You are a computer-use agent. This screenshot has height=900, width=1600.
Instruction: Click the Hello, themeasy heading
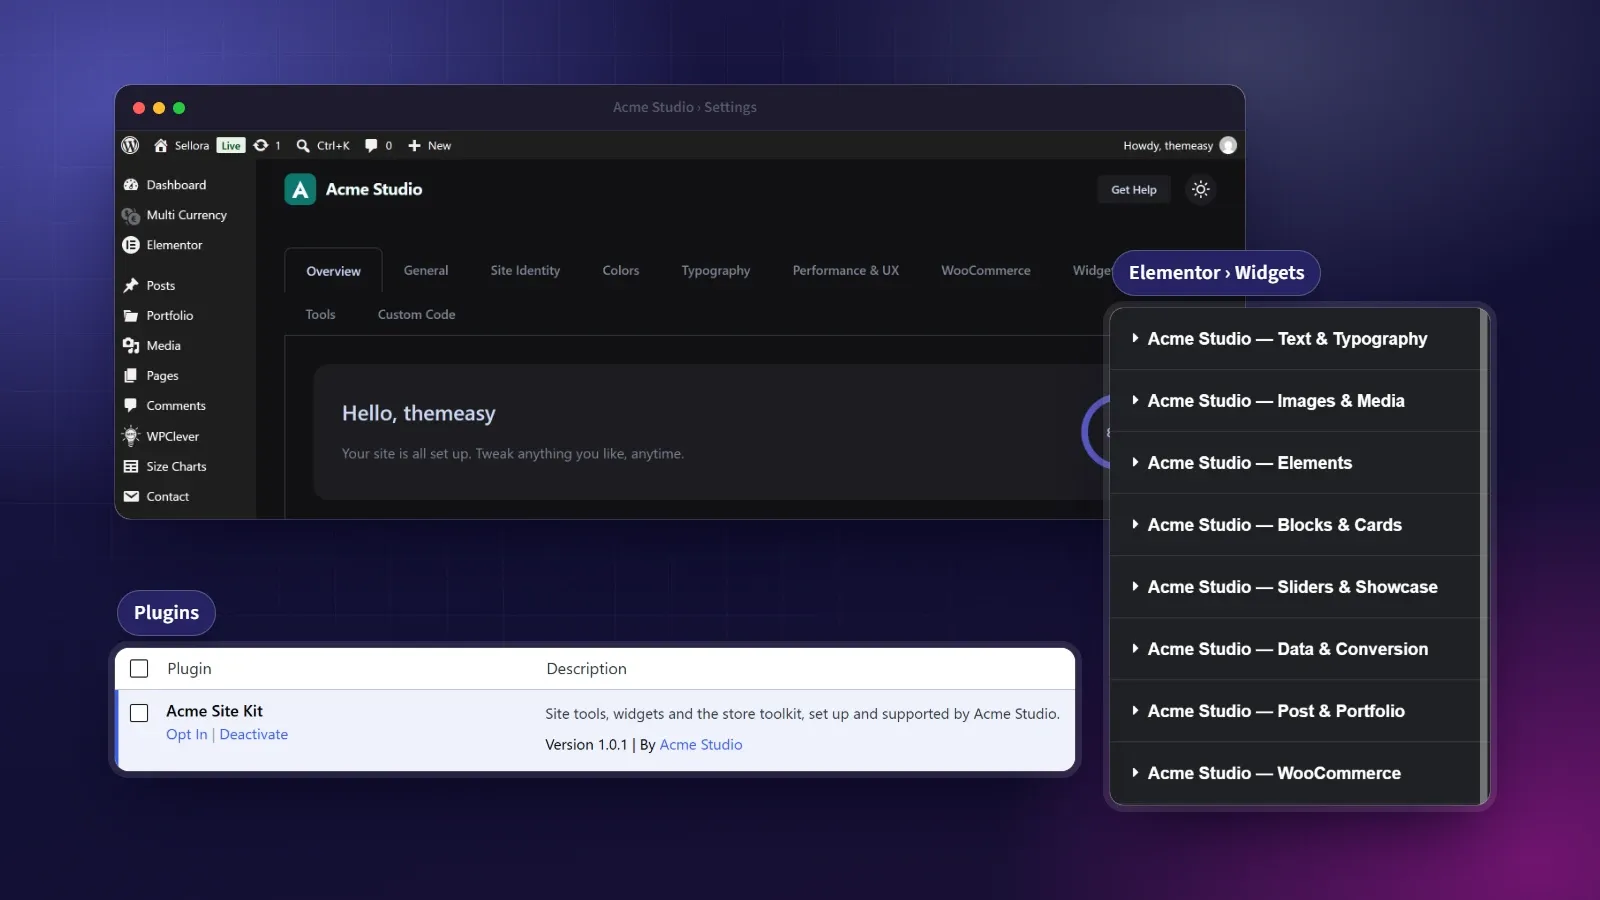[419, 413]
